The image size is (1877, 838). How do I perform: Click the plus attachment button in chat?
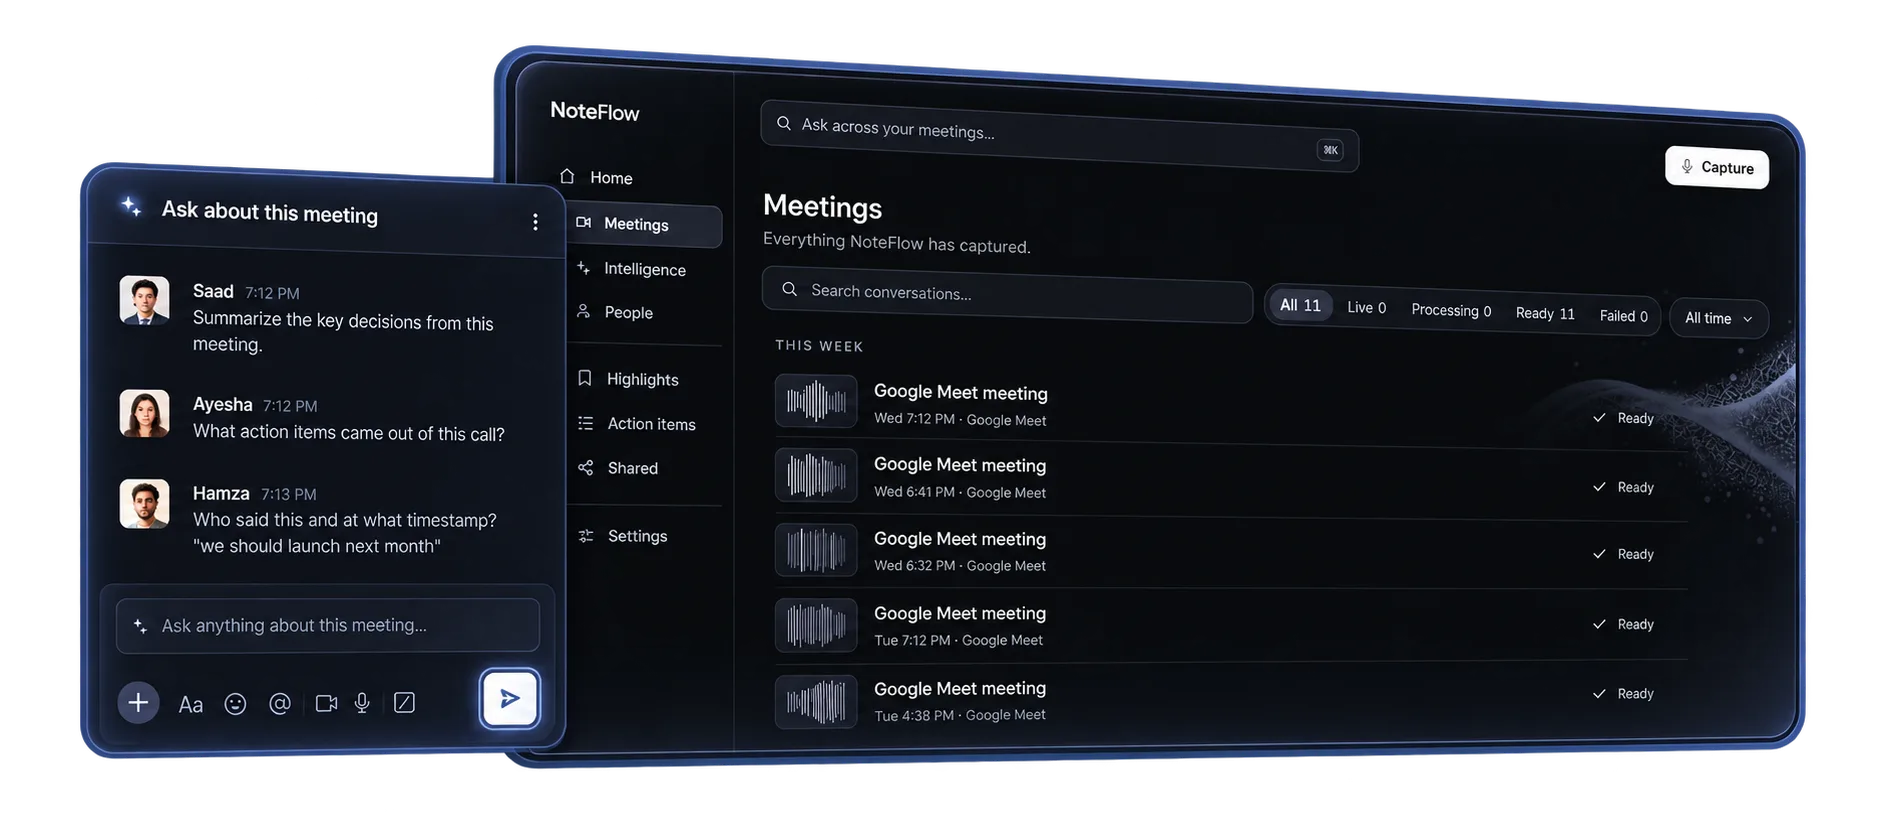click(138, 703)
